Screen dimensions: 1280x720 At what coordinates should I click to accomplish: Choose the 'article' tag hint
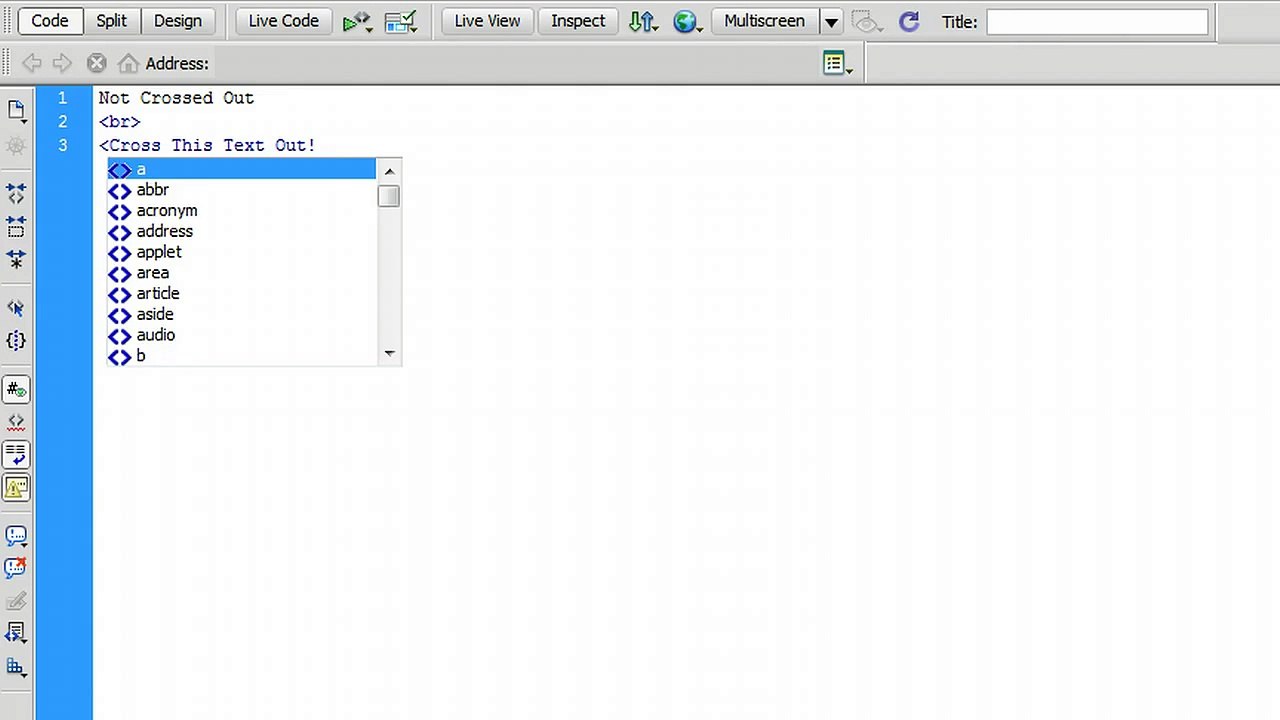241,294
